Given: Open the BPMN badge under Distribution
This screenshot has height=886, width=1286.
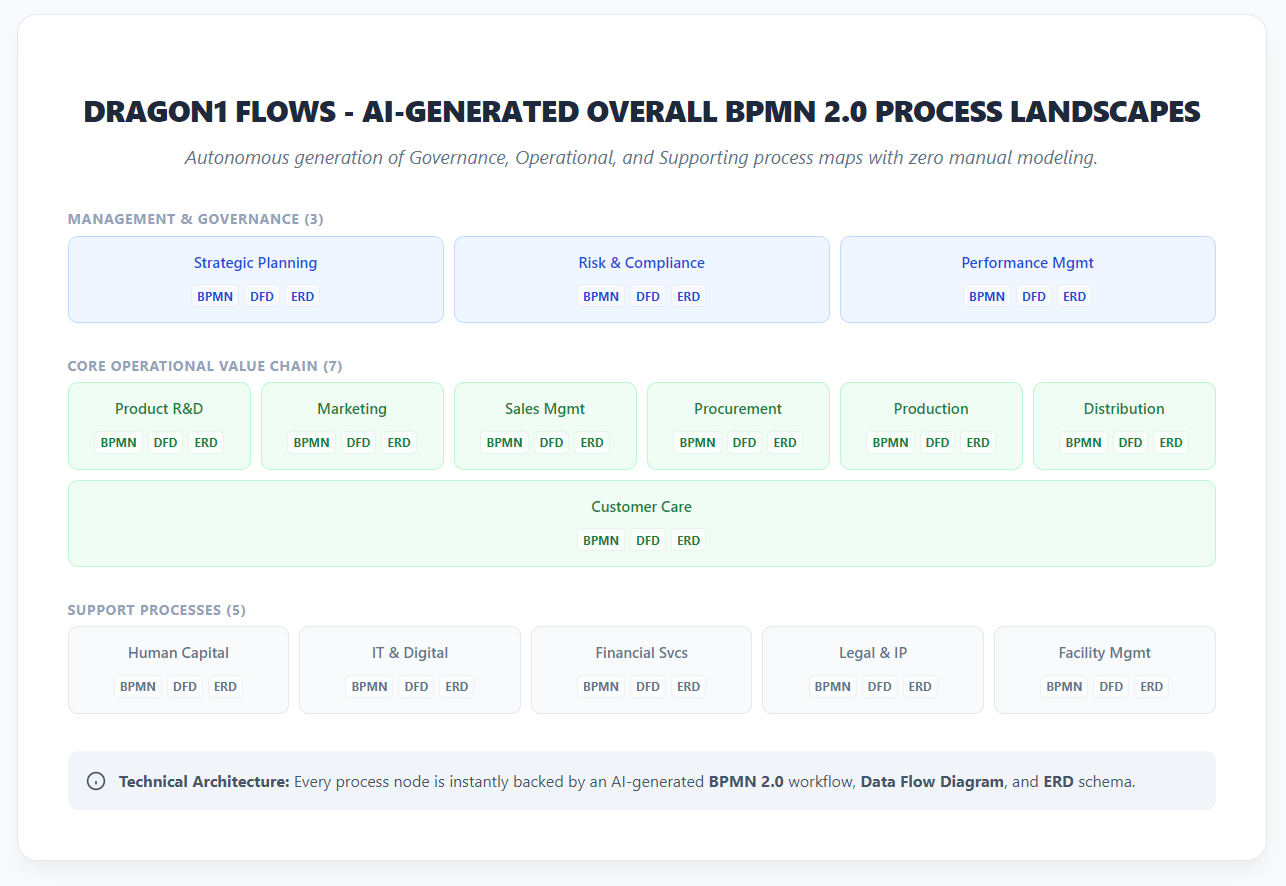Looking at the screenshot, I should pos(1083,442).
